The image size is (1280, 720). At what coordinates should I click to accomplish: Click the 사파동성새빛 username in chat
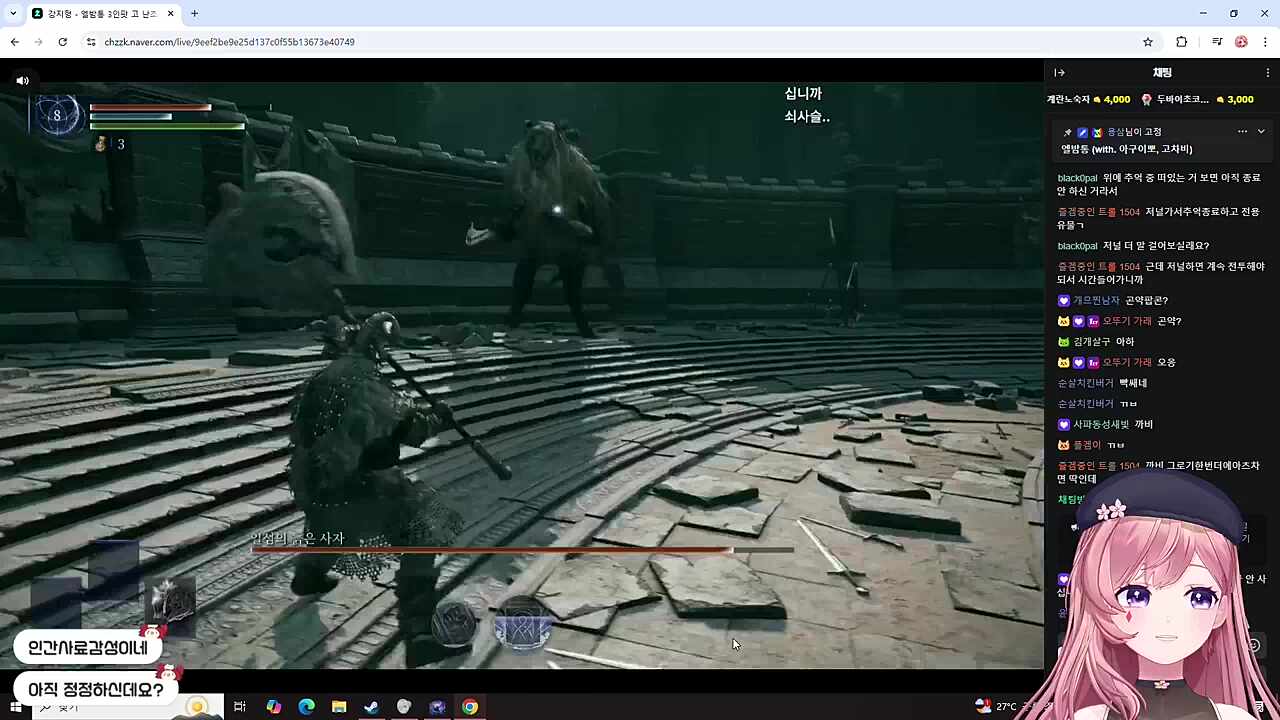tap(1101, 424)
